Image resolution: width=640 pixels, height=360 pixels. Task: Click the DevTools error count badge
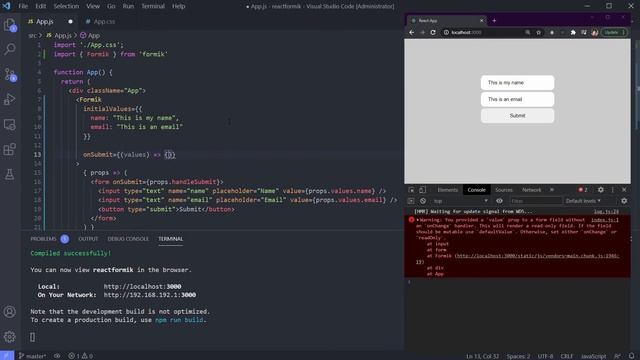(583, 190)
